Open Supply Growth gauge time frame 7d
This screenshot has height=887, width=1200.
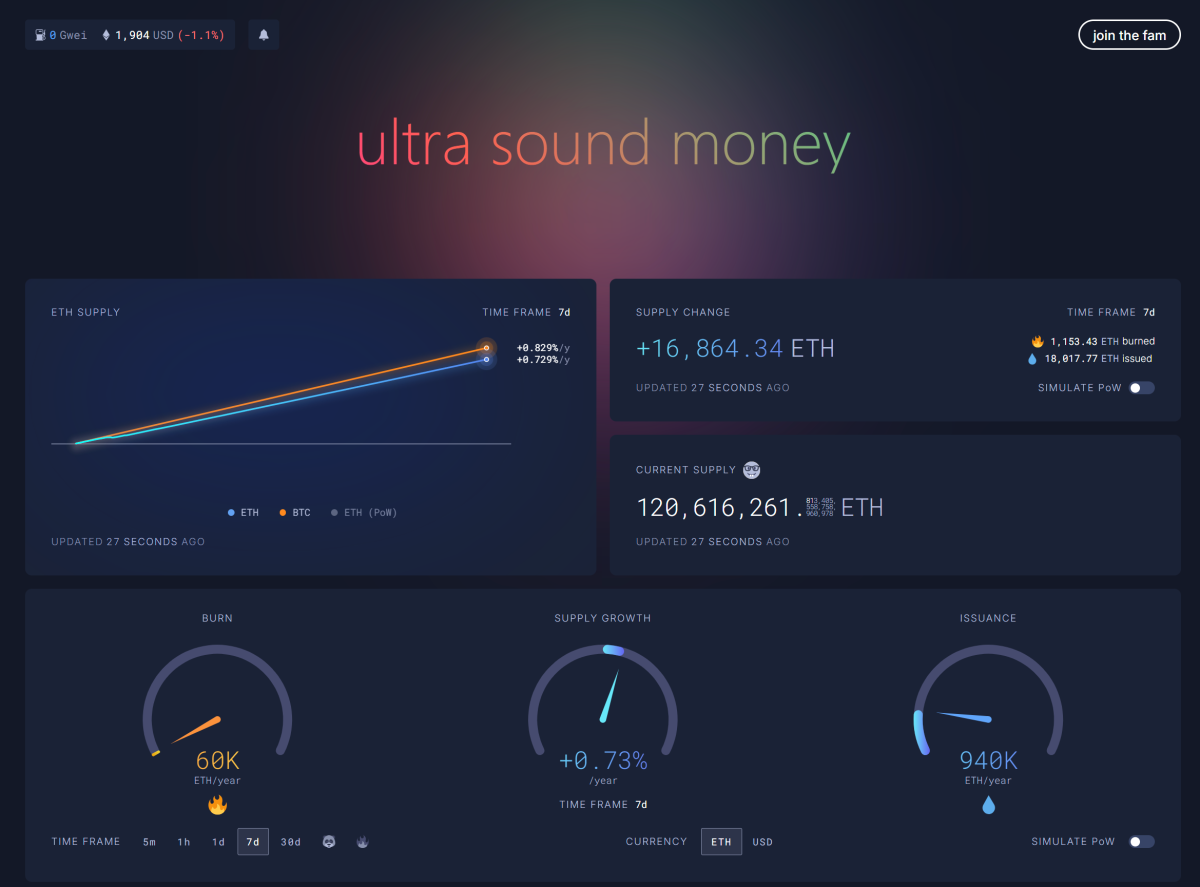point(641,805)
